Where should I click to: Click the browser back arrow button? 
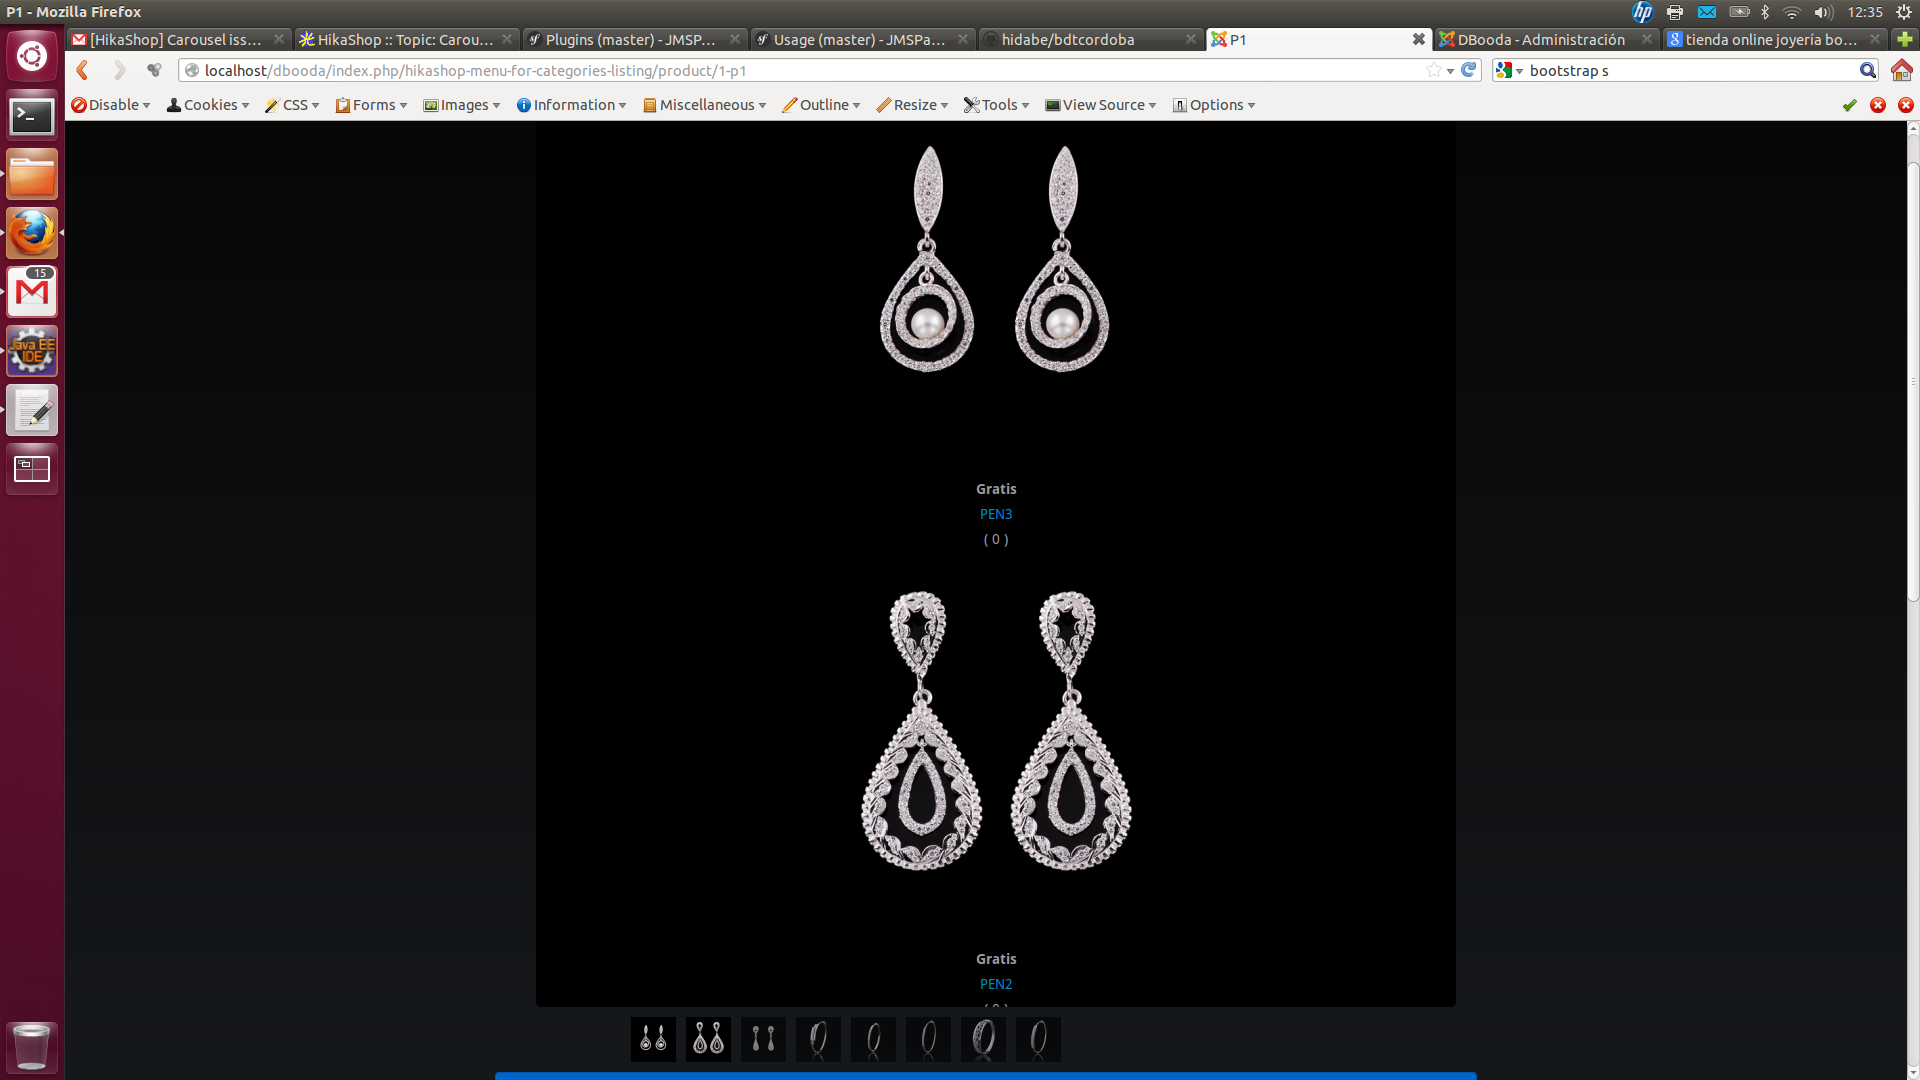click(x=83, y=70)
